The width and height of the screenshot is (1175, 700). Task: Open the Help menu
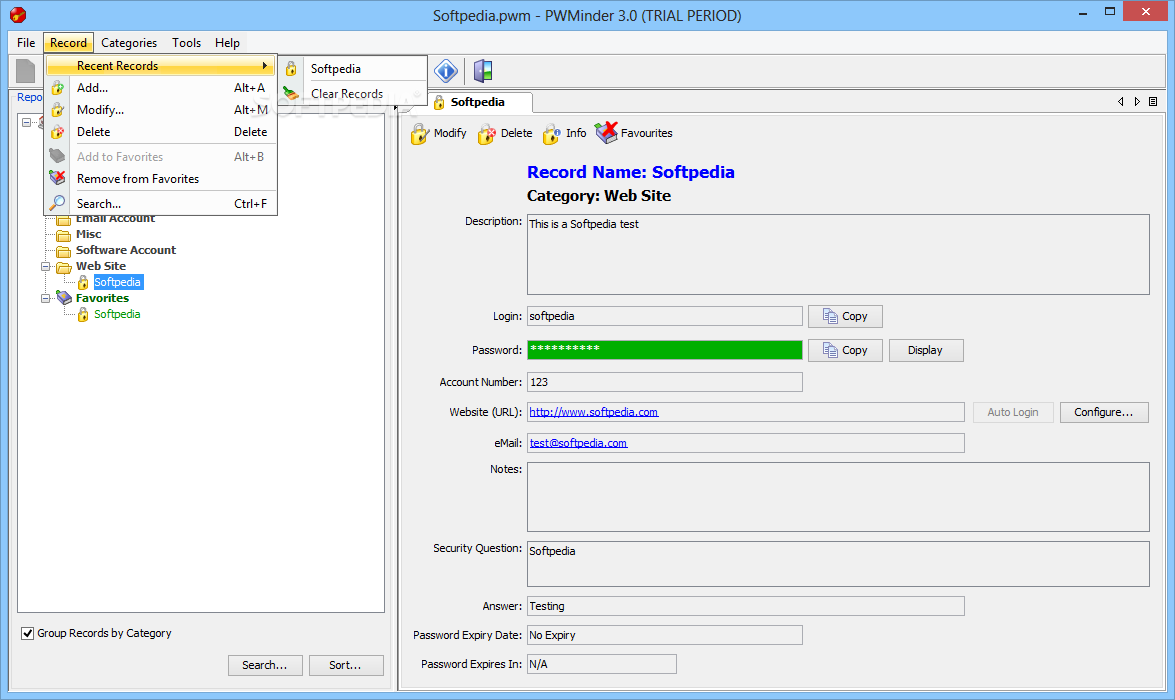[227, 43]
